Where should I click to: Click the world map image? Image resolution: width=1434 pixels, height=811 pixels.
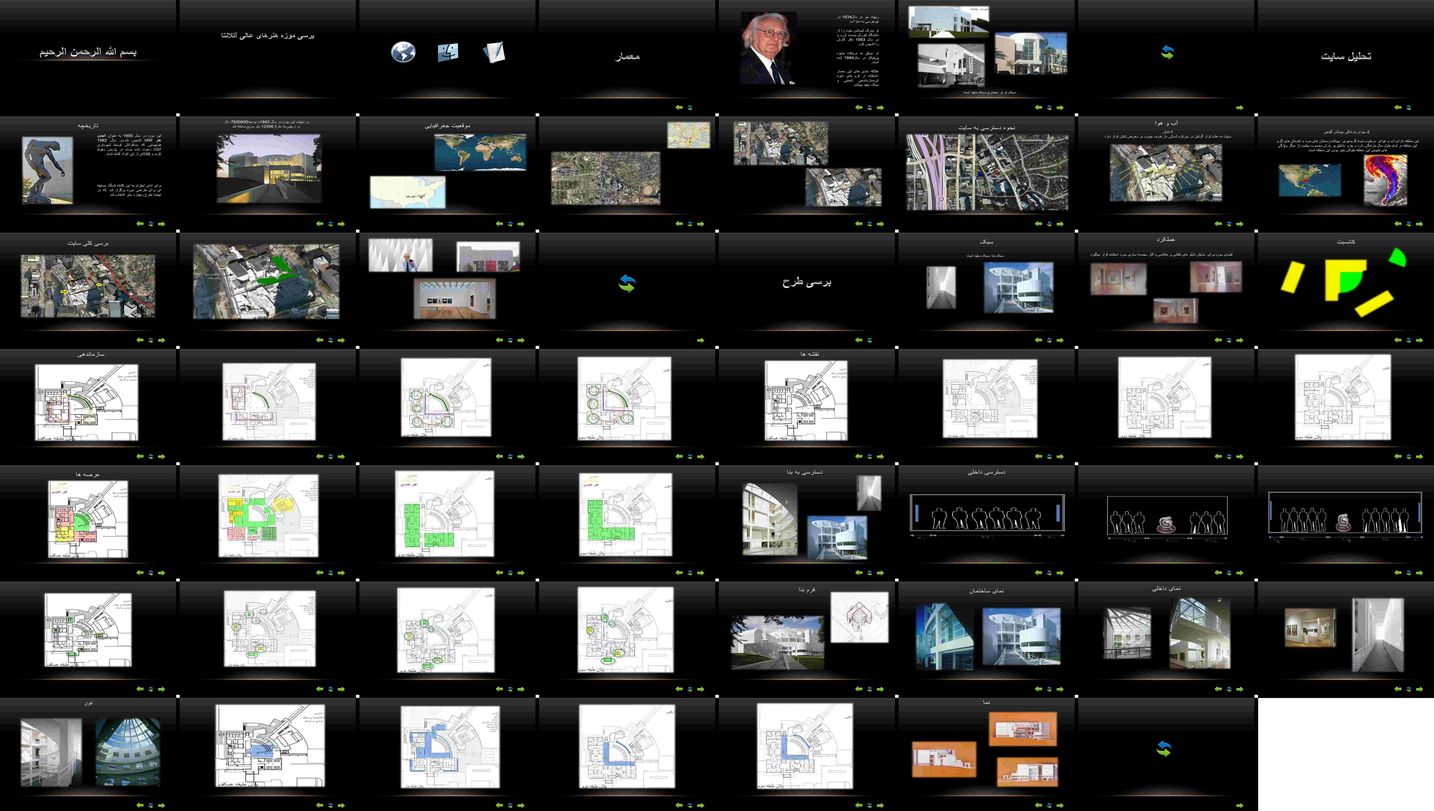480,152
